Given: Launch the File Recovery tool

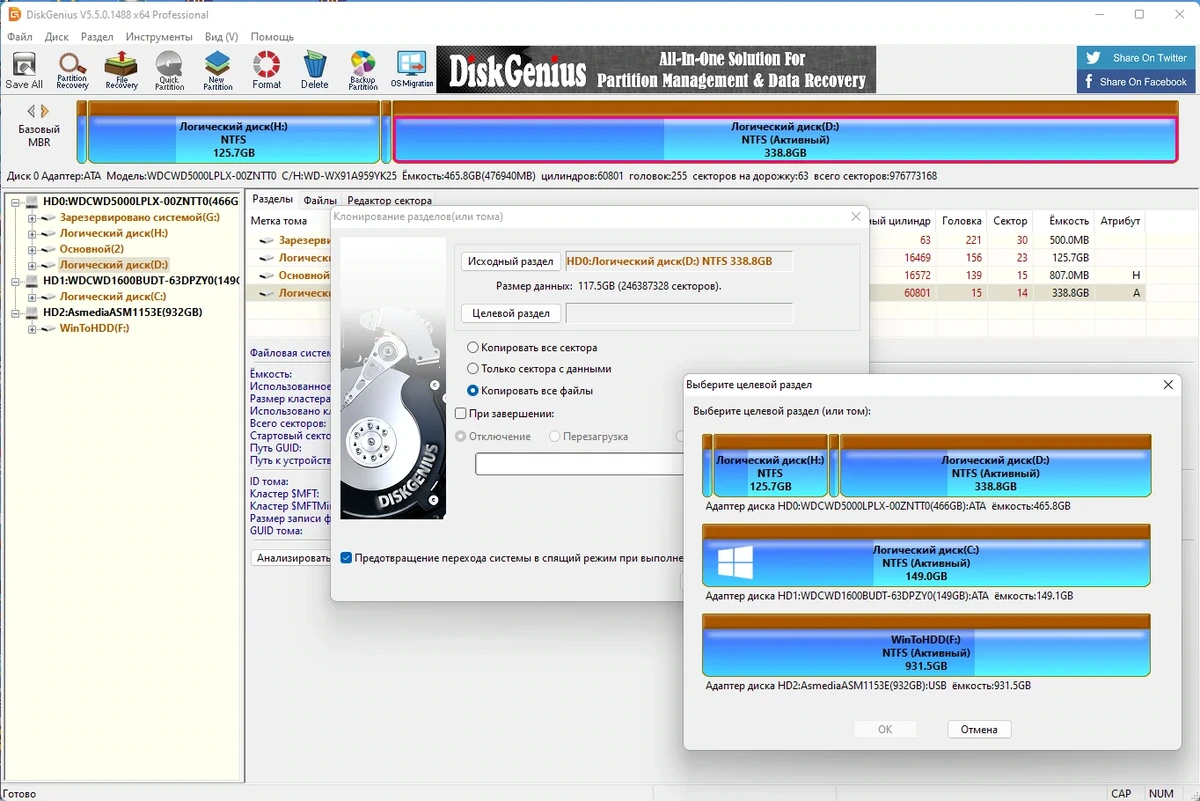Looking at the screenshot, I should pyautogui.click(x=121, y=70).
